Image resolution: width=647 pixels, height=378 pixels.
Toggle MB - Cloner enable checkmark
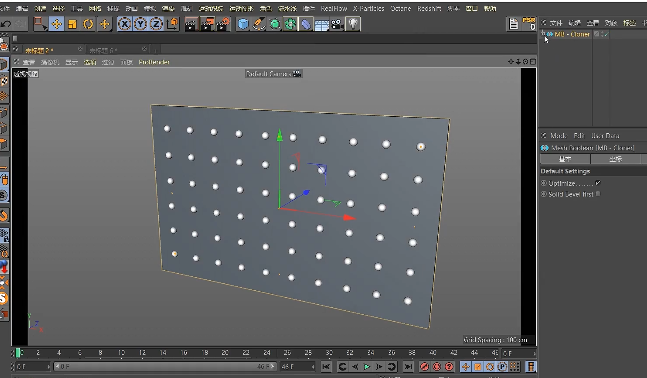[x=606, y=34]
